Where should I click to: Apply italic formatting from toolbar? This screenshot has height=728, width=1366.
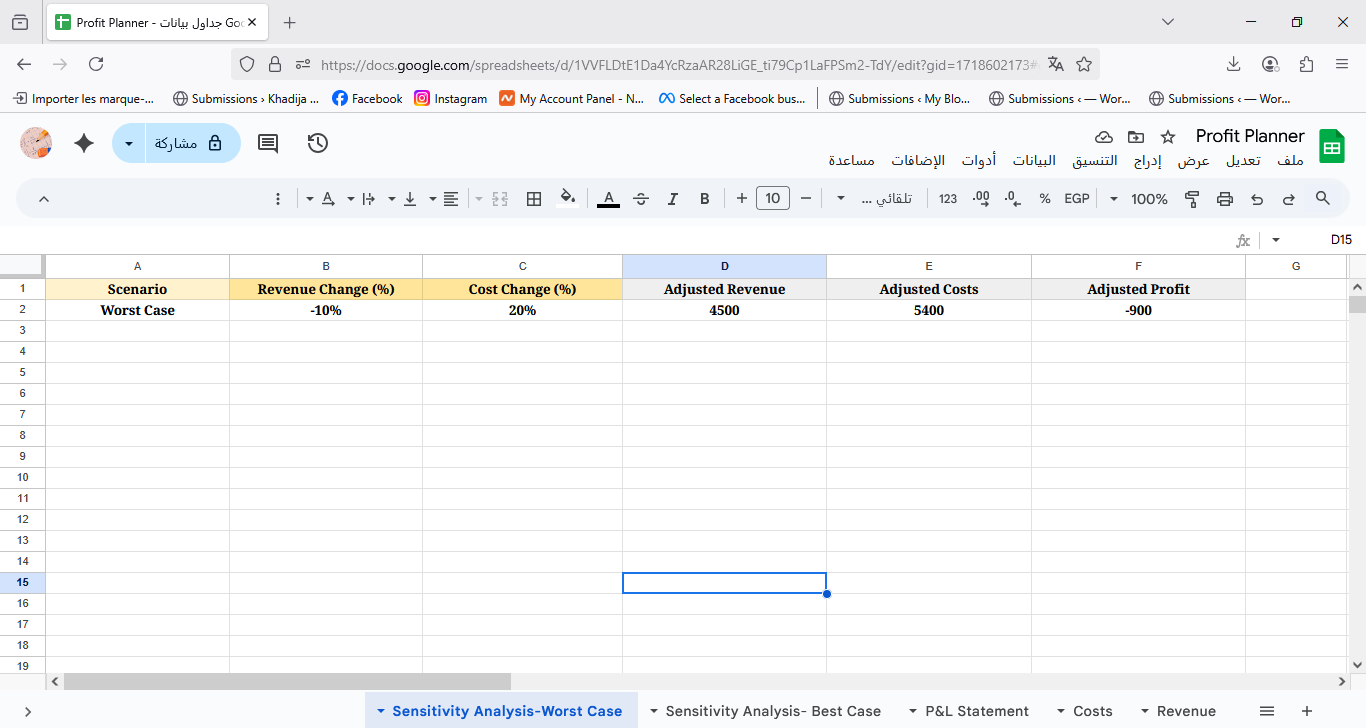(x=673, y=199)
